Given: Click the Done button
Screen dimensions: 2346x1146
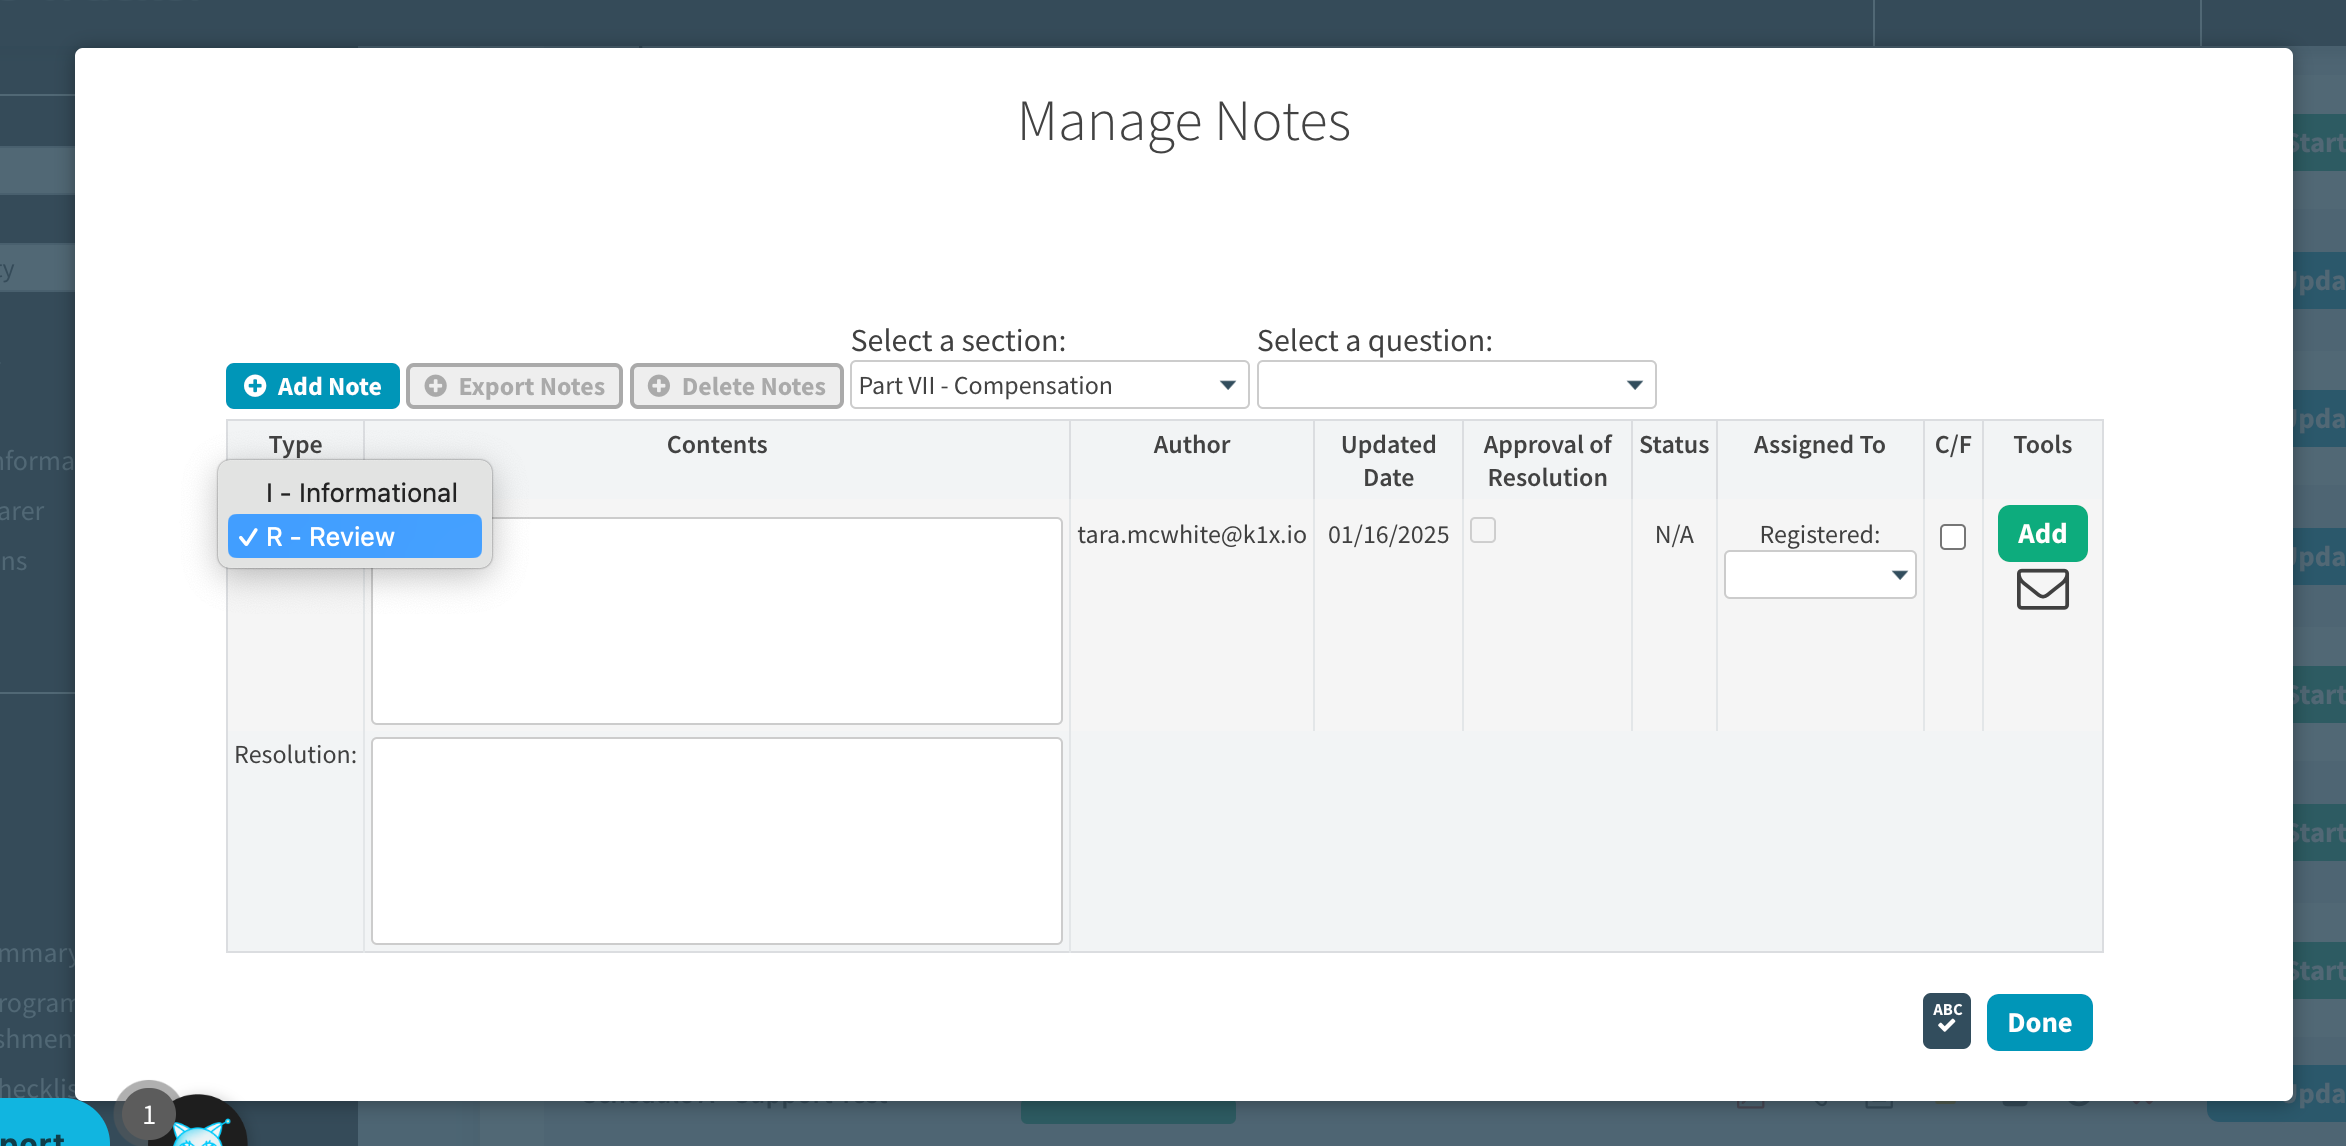Looking at the screenshot, I should pyautogui.click(x=2038, y=1022).
